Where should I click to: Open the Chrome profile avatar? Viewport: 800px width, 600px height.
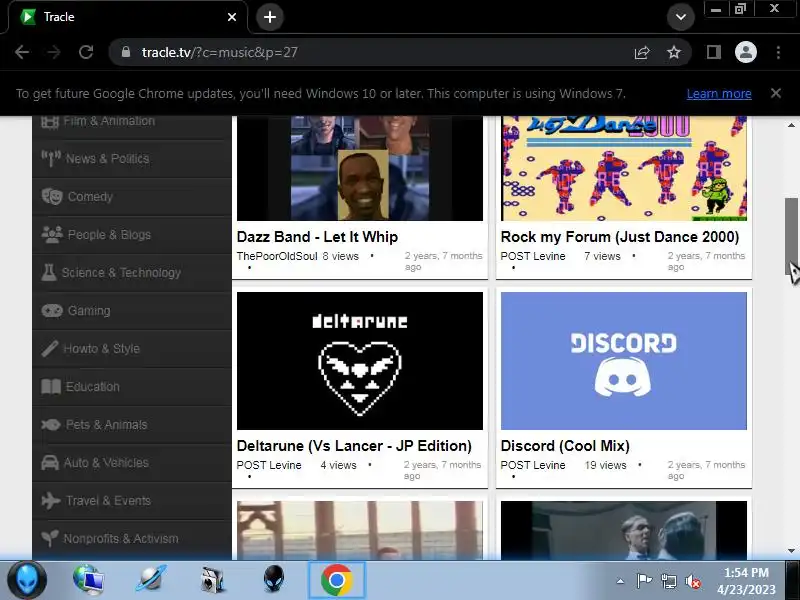(745, 52)
